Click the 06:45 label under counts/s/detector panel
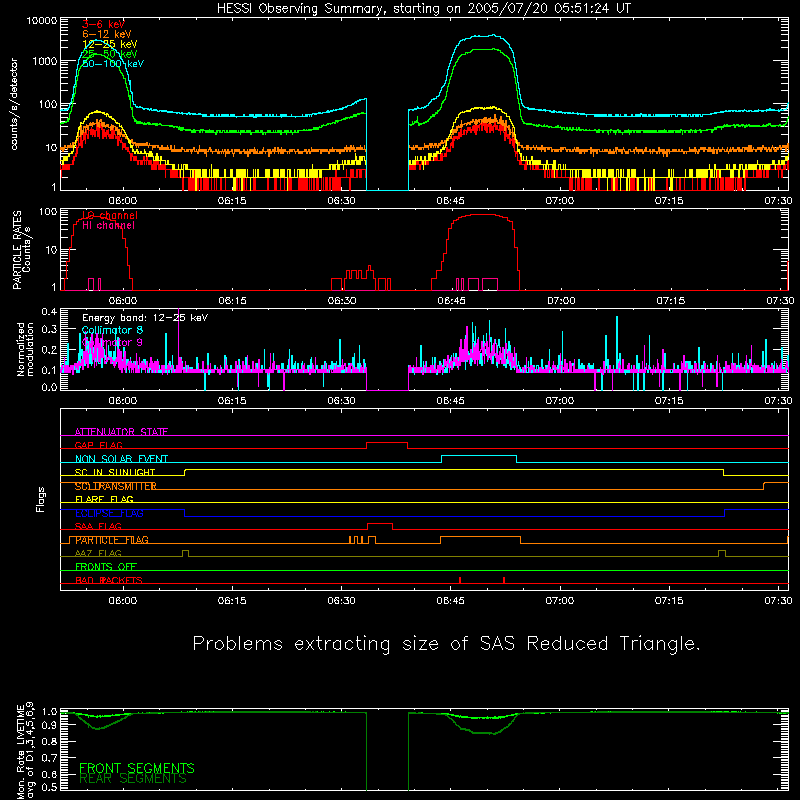Viewport: 800px width, 800px height. click(451, 201)
